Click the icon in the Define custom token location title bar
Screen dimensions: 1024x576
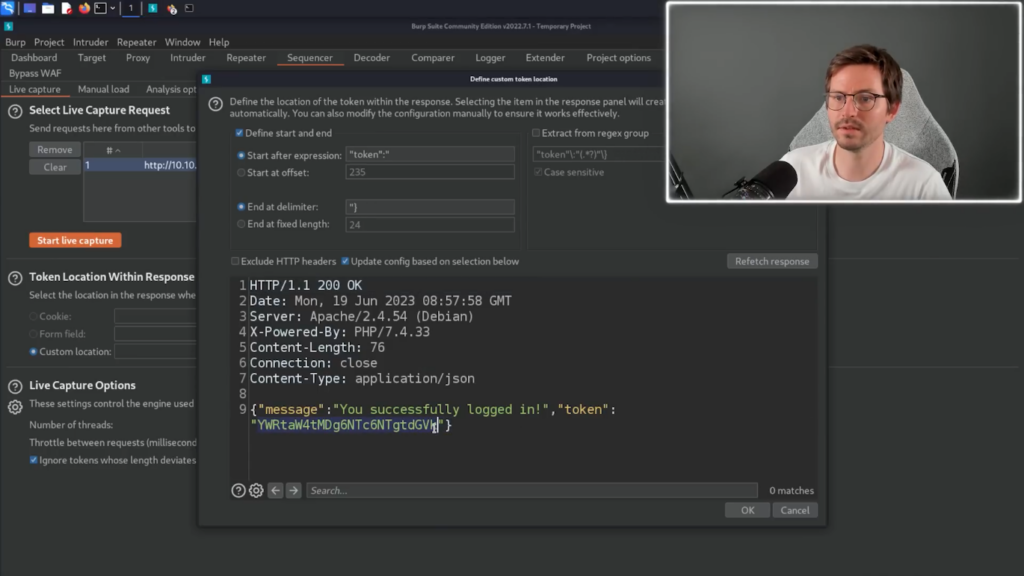pyautogui.click(x=206, y=79)
